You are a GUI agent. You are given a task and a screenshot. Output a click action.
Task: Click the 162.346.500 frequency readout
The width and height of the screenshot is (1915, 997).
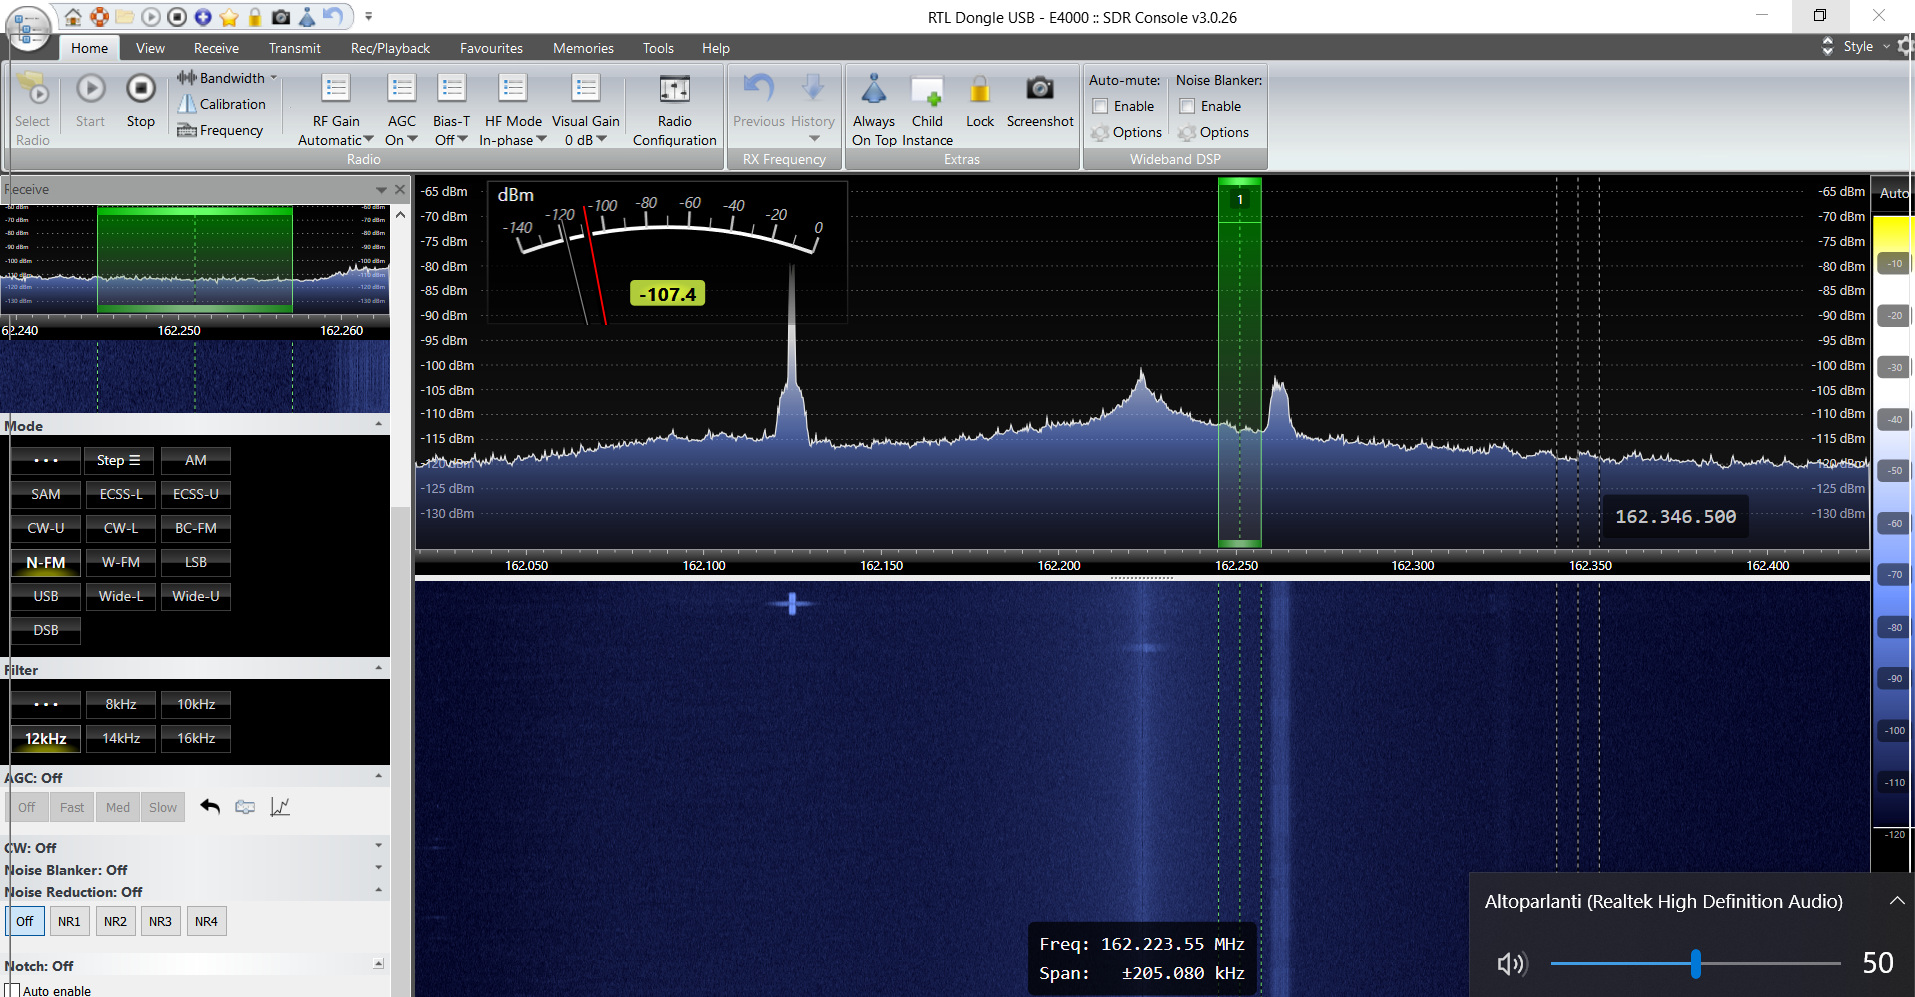(1675, 517)
